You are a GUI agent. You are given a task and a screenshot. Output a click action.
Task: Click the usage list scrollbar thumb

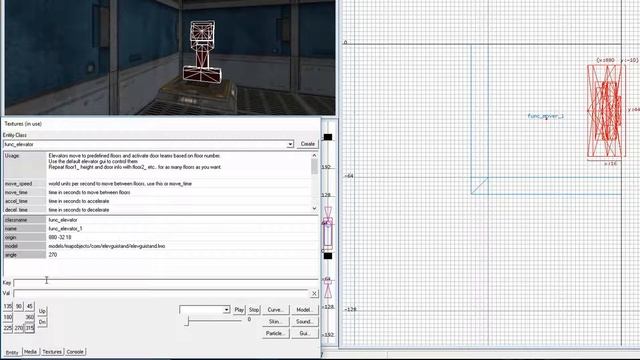pyautogui.click(x=314, y=167)
